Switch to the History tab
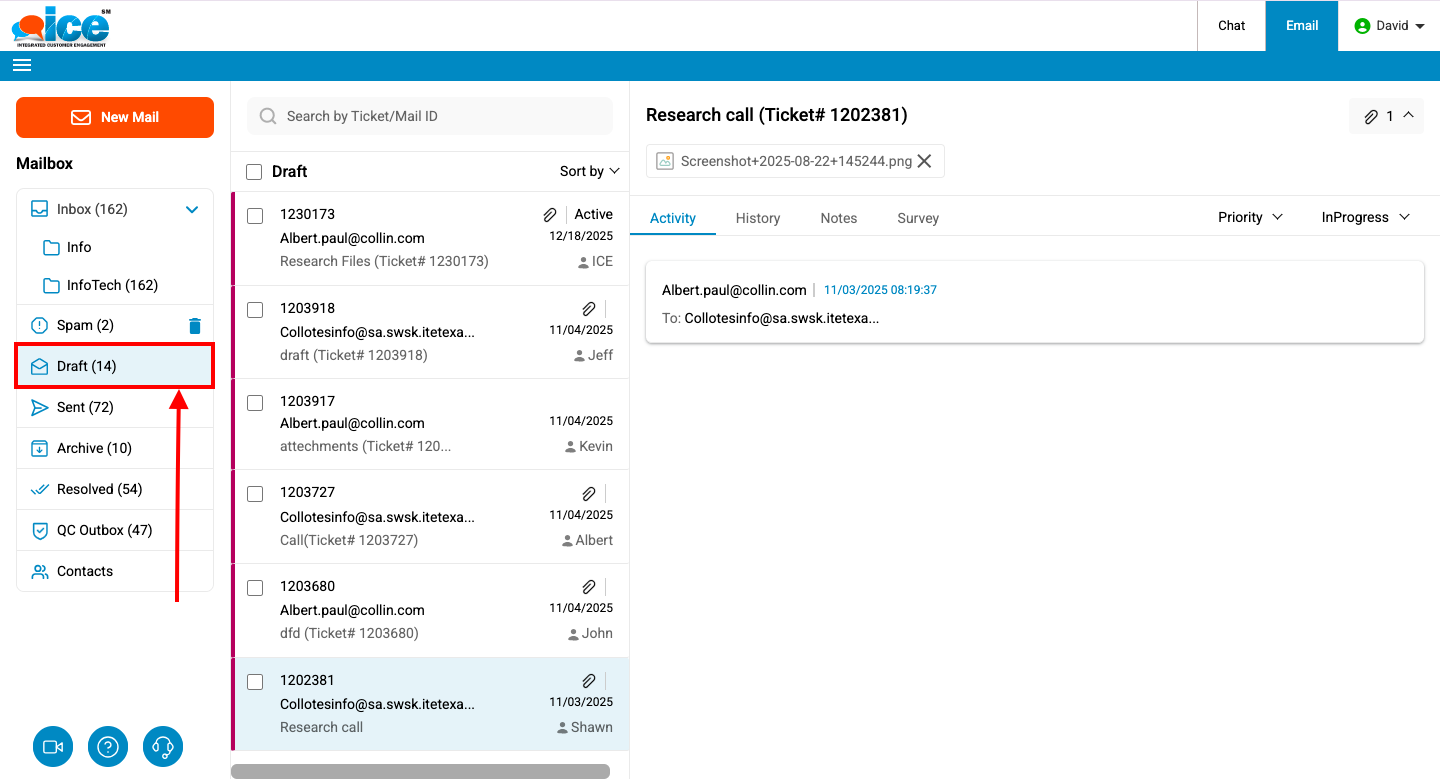1440x779 pixels. [x=757, y=218]
